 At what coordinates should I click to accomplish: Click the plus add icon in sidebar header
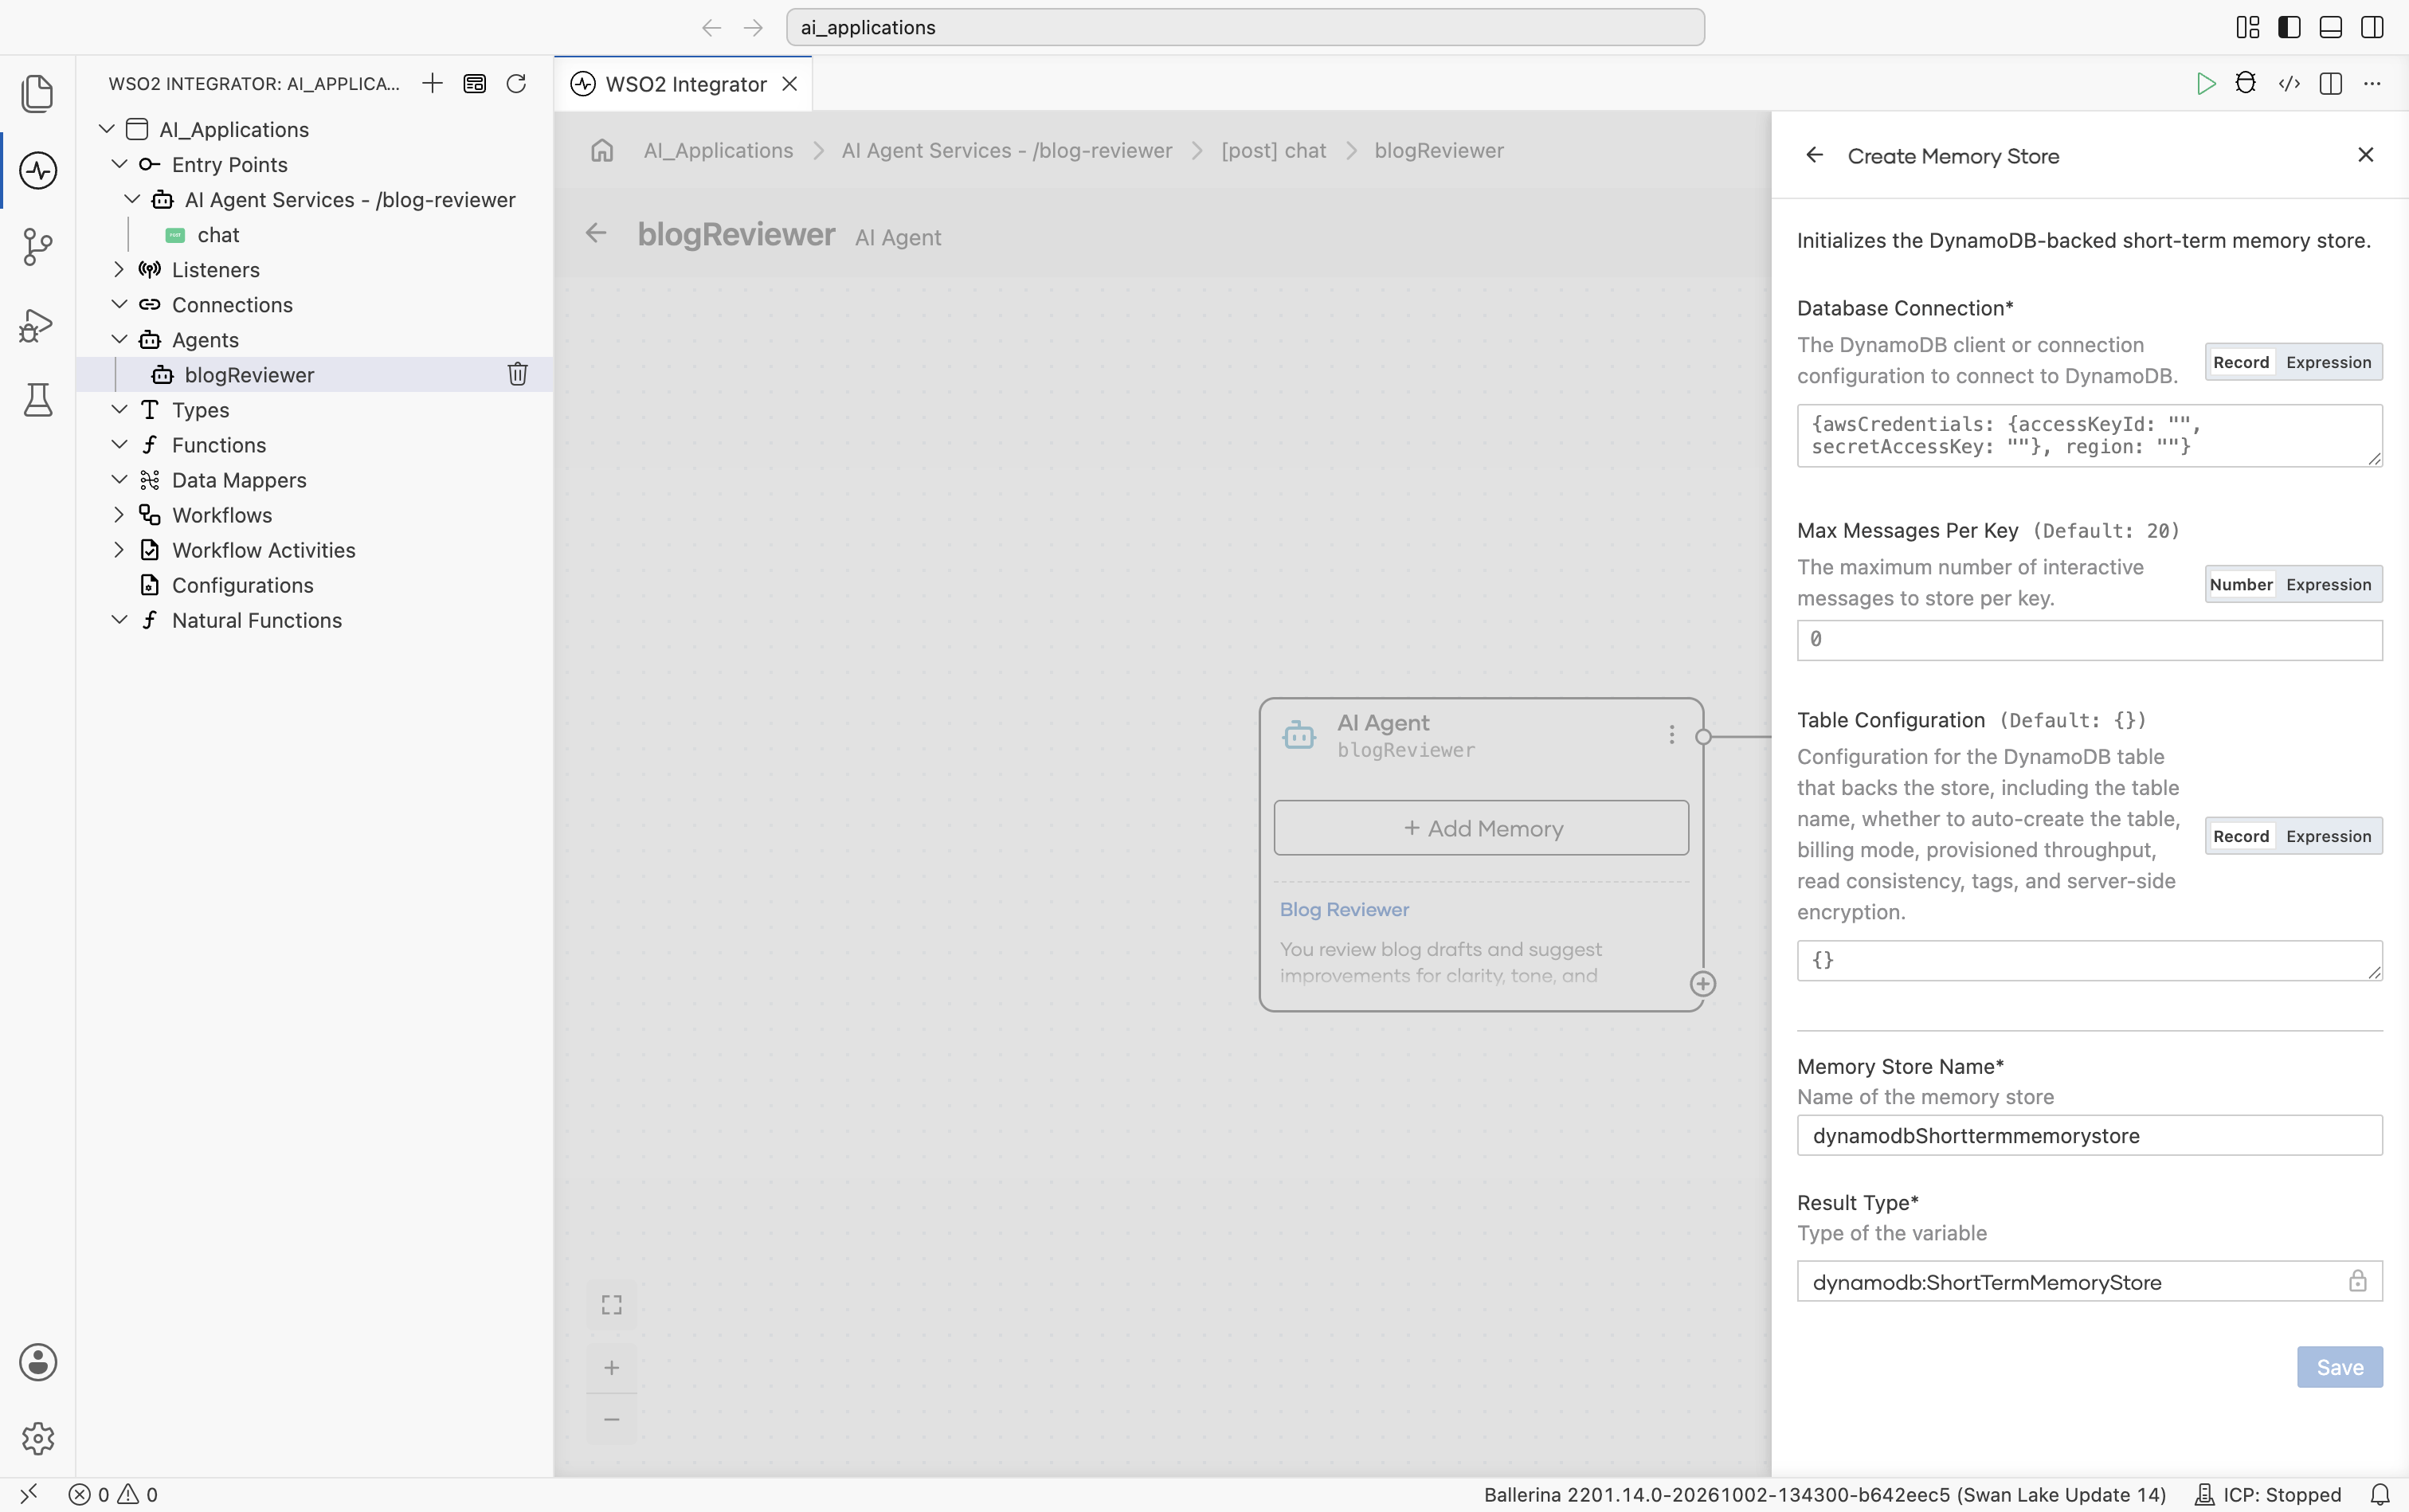pos(432,83)
